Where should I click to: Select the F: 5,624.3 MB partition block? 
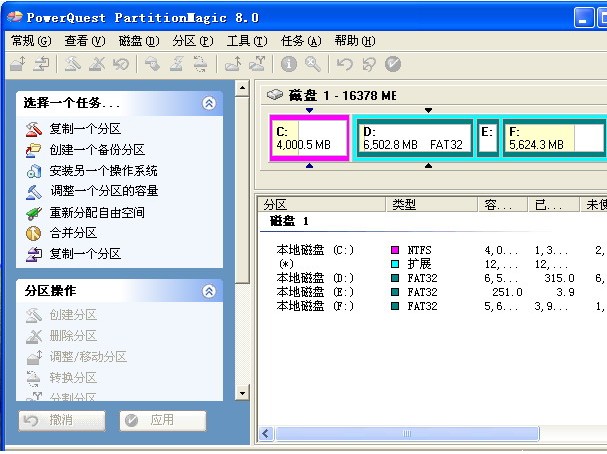point(554,138)
